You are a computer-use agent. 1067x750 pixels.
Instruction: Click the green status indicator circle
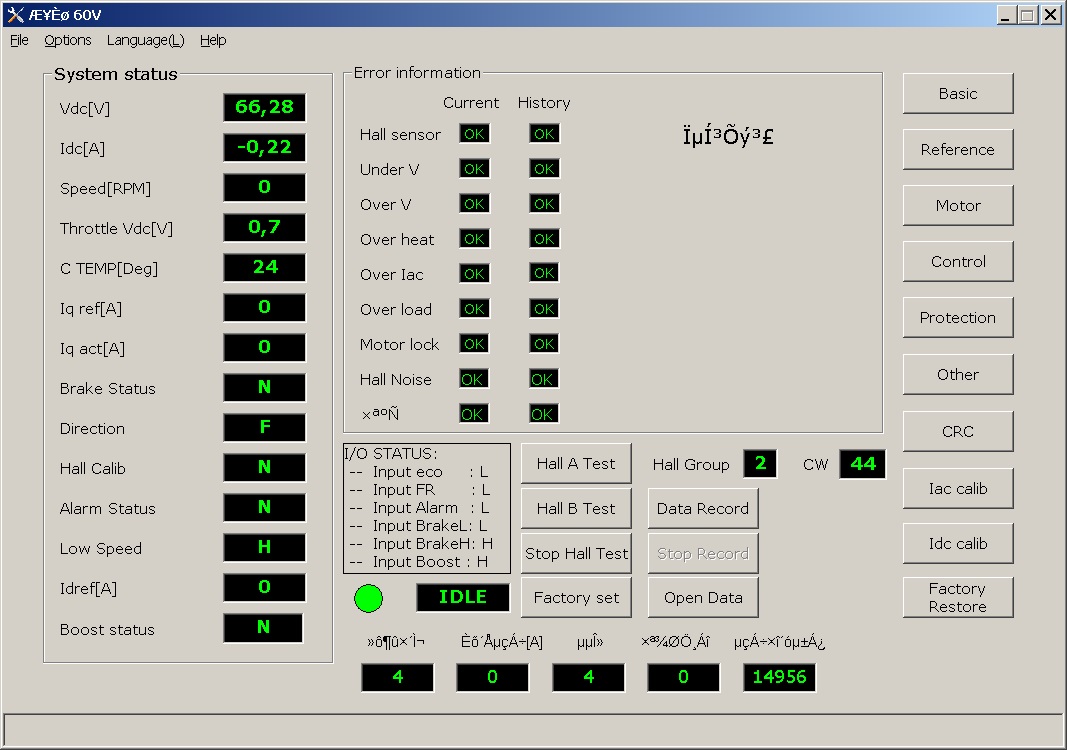click(x=369, y=598)
